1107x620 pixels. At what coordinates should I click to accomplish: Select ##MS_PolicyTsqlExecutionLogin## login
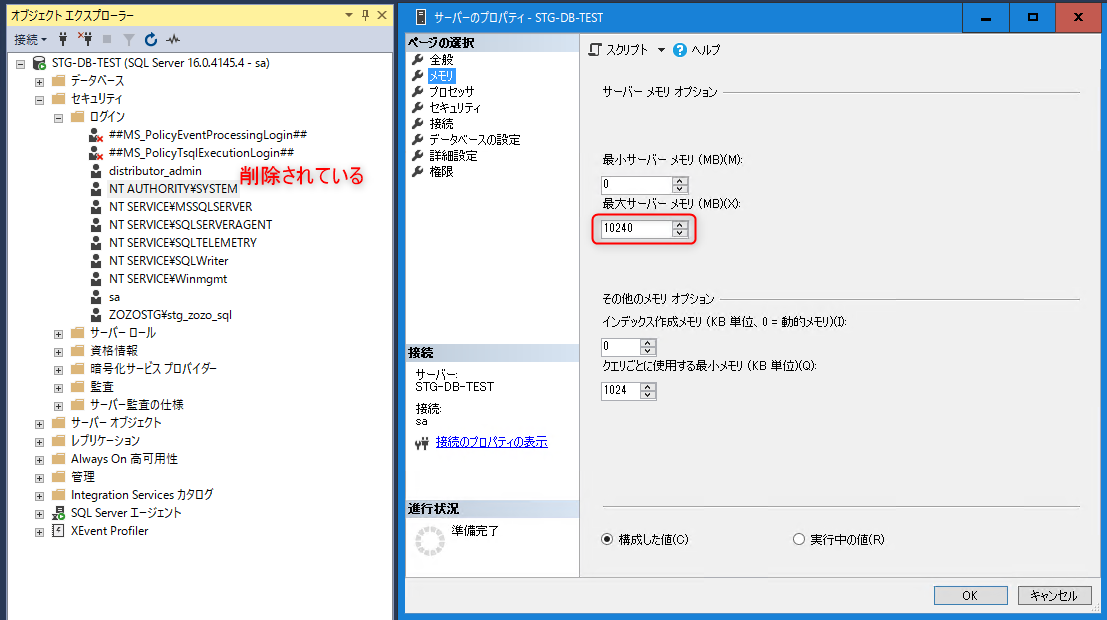click(201, 153)
